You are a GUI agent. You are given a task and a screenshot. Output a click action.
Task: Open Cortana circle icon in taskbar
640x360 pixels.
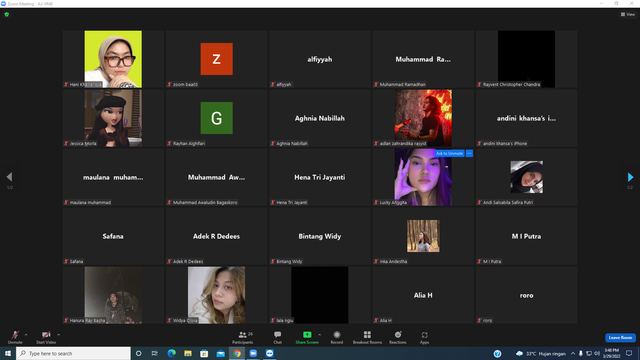[139, 353]
